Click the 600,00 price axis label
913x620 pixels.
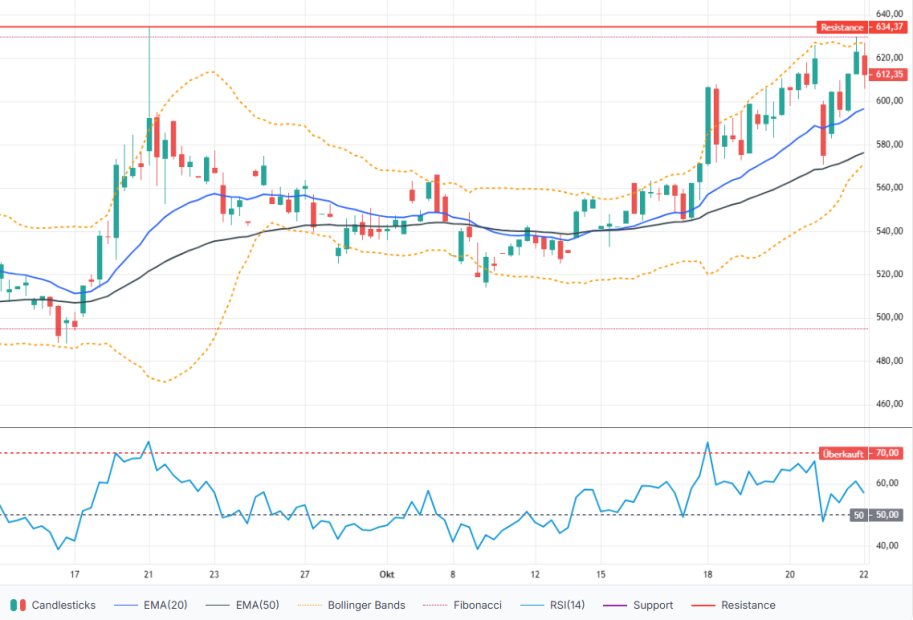click(889, 101)
